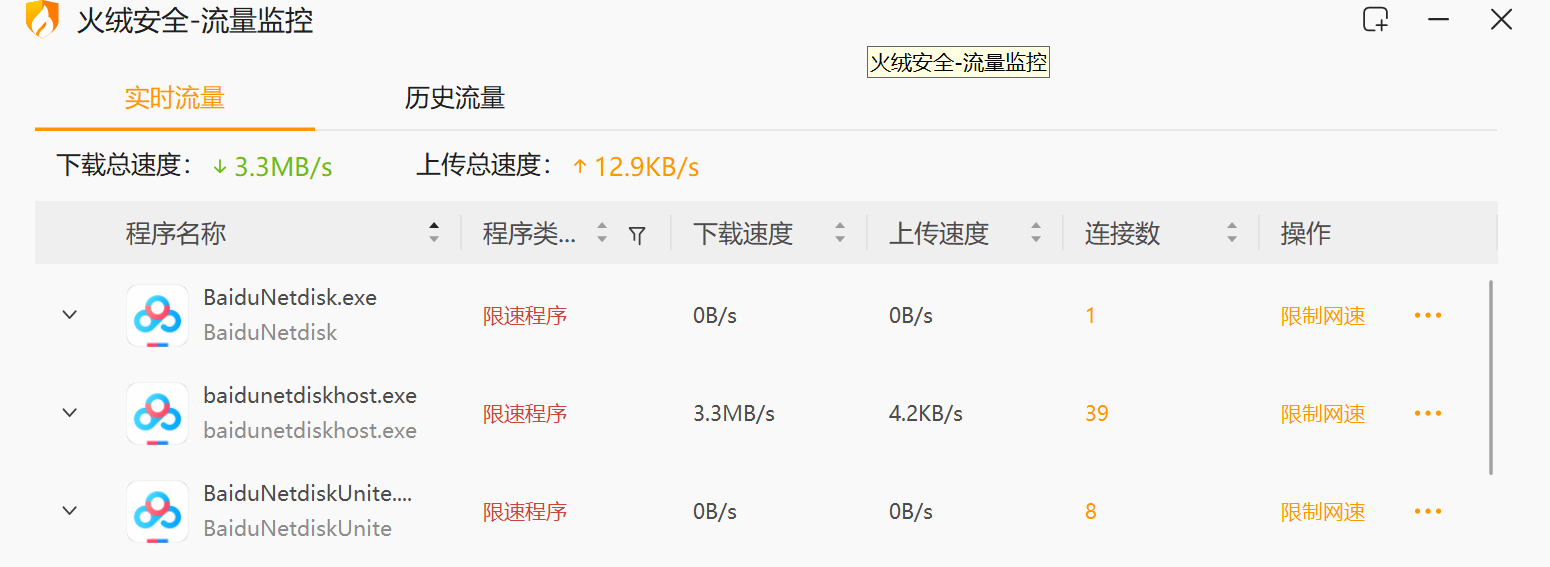Expand the BaiduNetdisk.exe row chevron
The width and height of the screenshot is (1550, 567).
[x=70, y=315]
